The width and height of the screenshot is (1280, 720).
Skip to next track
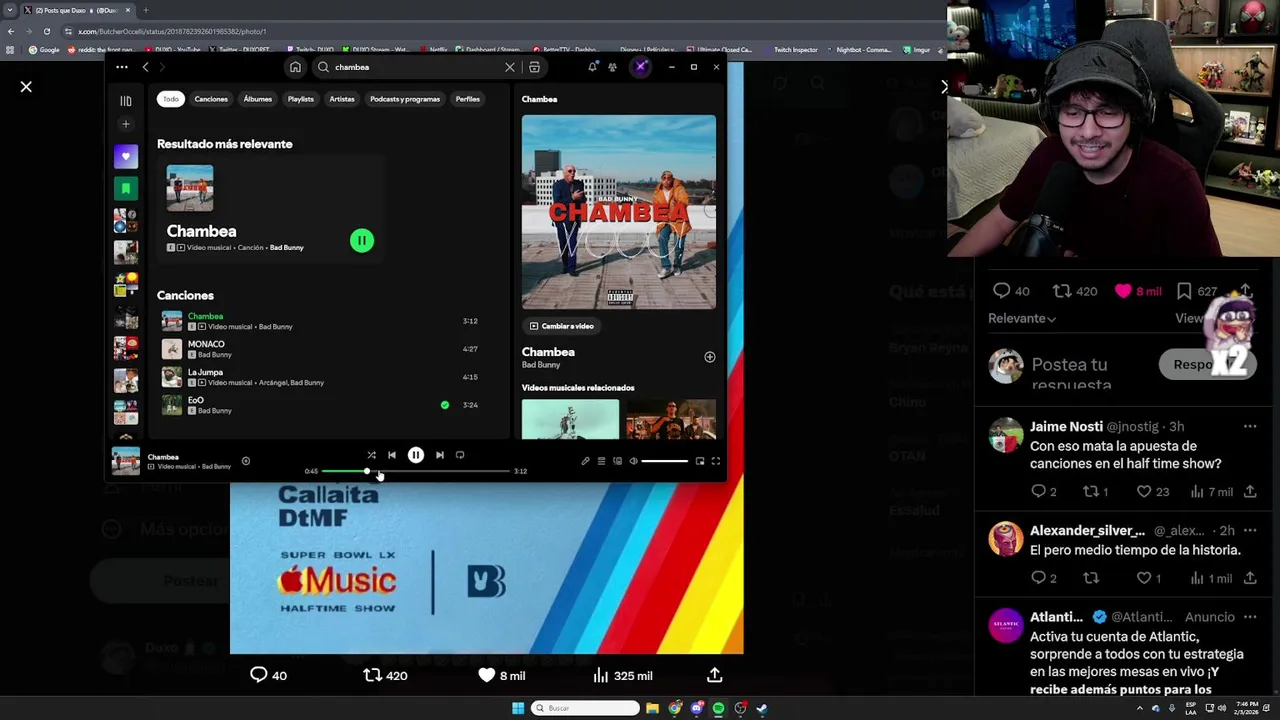pos(440,455)
